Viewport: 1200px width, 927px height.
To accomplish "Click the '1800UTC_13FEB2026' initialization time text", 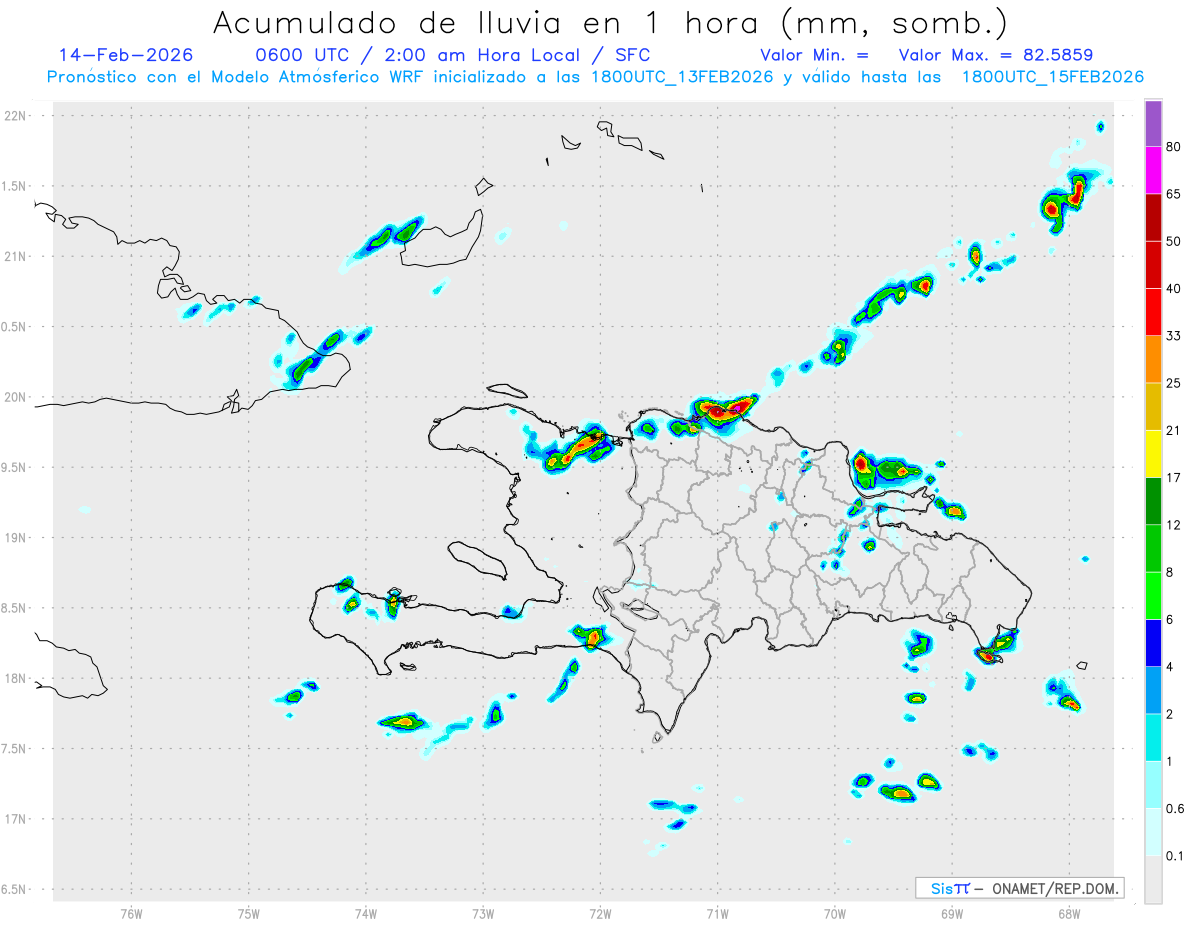I will click(x=682, y=77).
